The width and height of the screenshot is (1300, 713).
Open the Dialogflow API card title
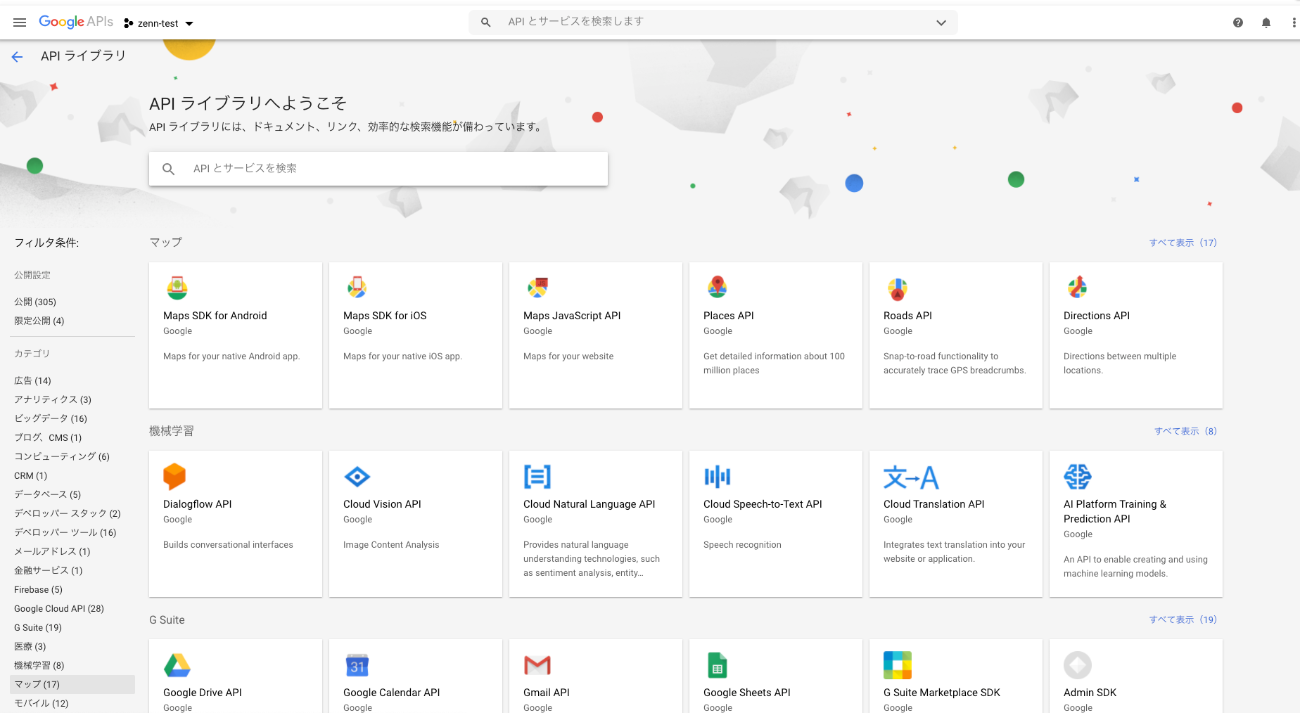[197, 505]
